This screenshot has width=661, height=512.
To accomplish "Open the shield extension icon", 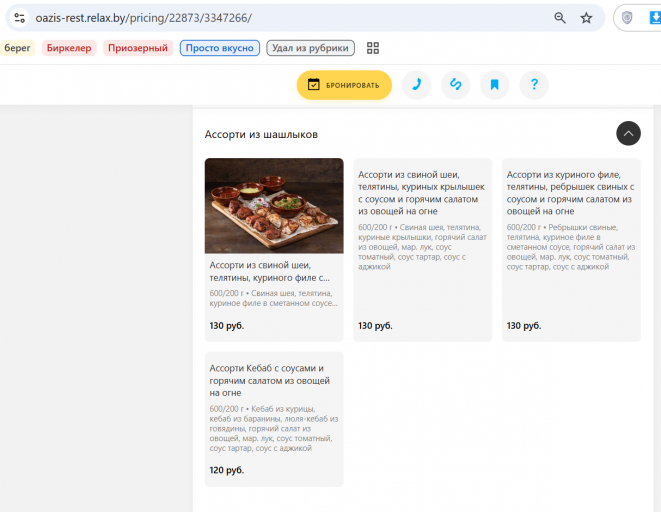I will tap(627, 18).
